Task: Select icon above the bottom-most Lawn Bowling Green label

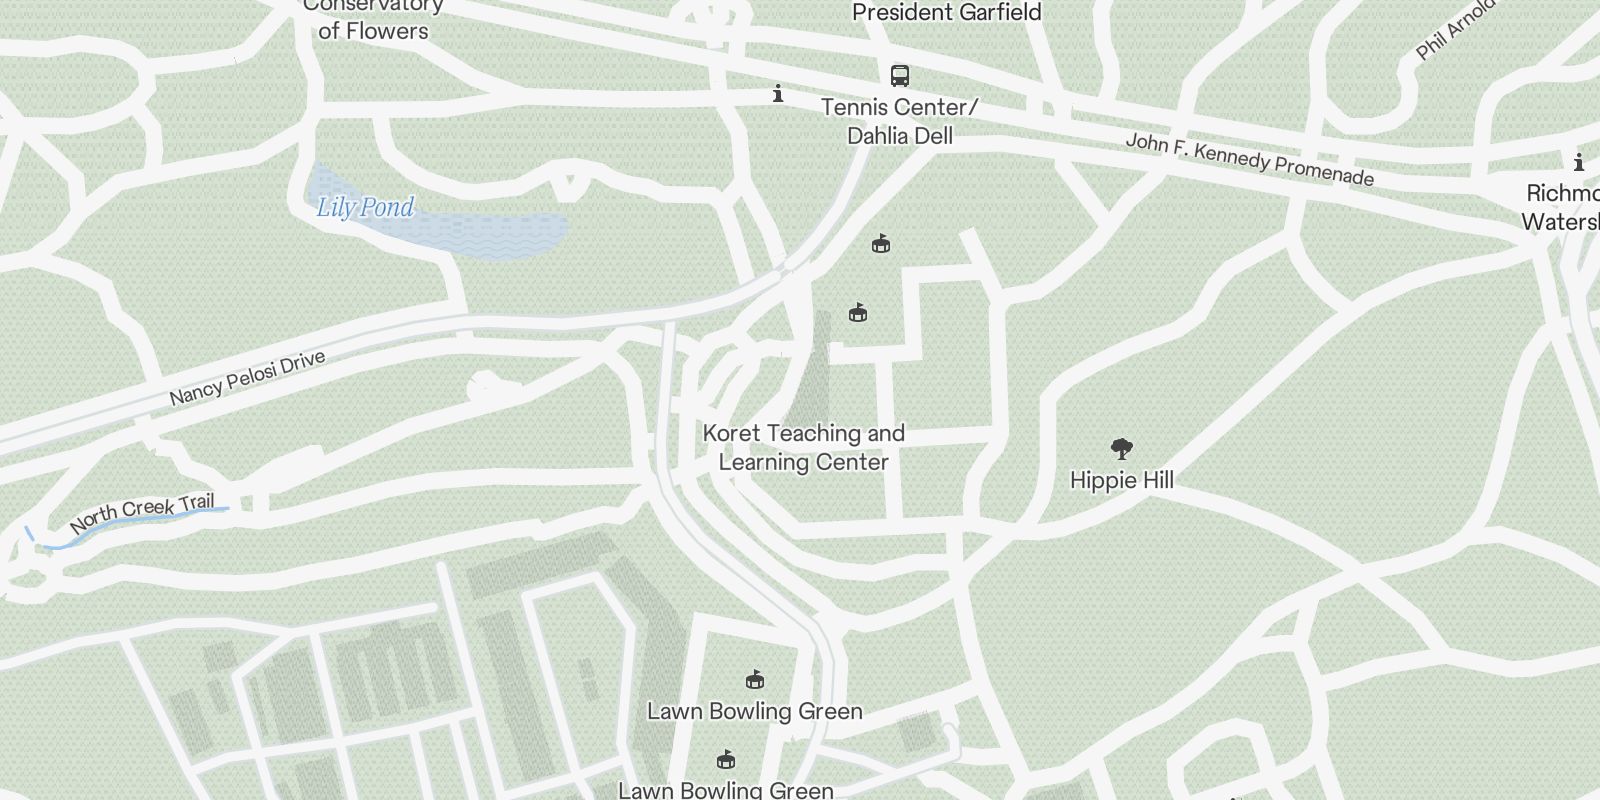Action: pos(726,759)
